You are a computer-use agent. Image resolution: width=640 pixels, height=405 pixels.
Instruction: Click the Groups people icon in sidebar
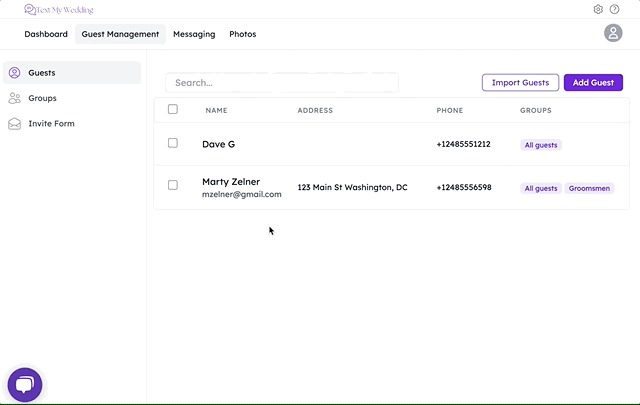point(14,98)
